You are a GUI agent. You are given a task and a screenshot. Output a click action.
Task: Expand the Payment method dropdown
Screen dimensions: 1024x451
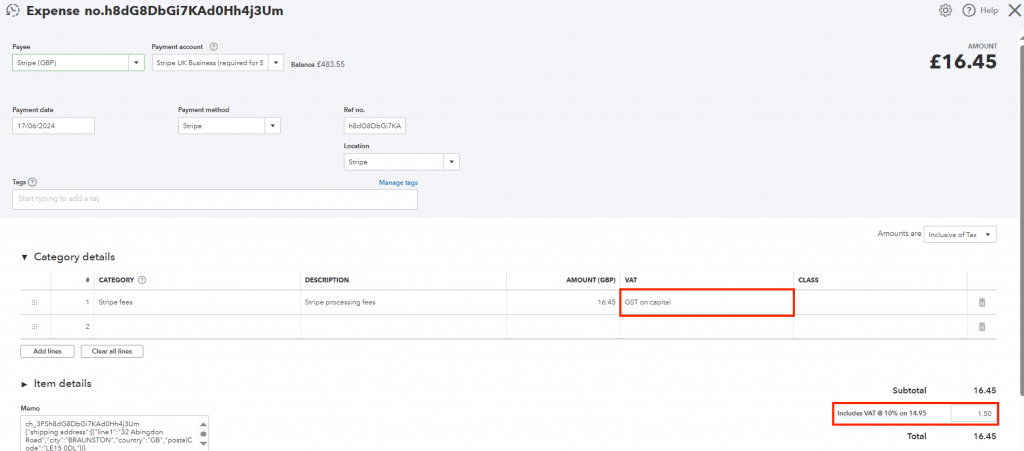272,126
